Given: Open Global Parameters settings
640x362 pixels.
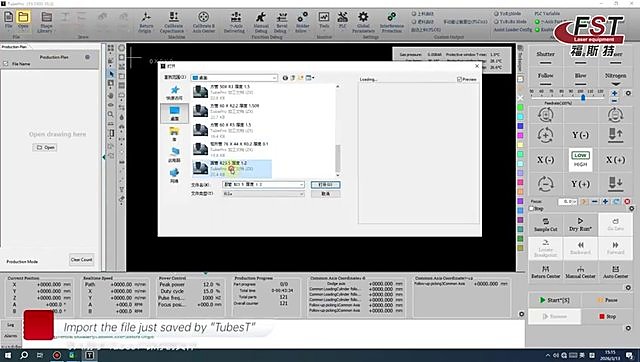Looking at the screenshot, I should (x=363, y=22).
